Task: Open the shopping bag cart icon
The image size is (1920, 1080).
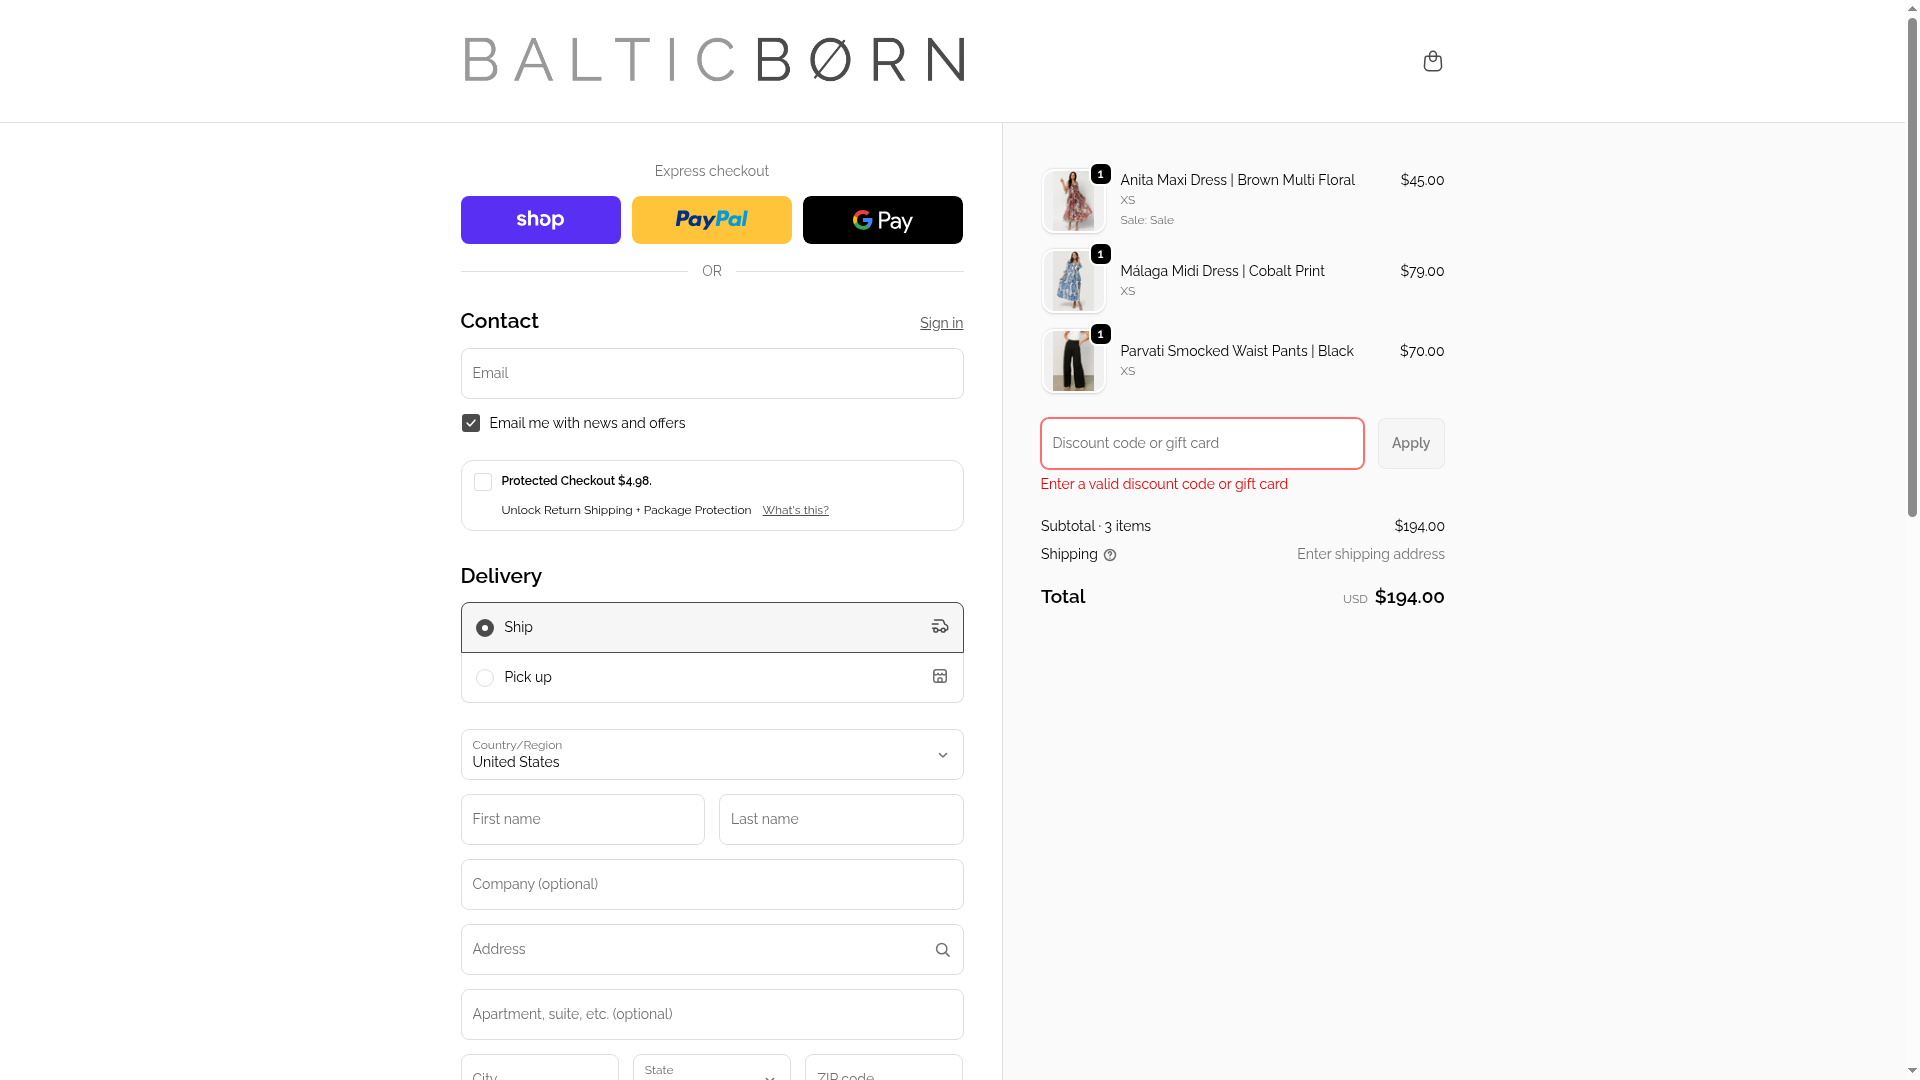Action: (x=1432, y=61)
